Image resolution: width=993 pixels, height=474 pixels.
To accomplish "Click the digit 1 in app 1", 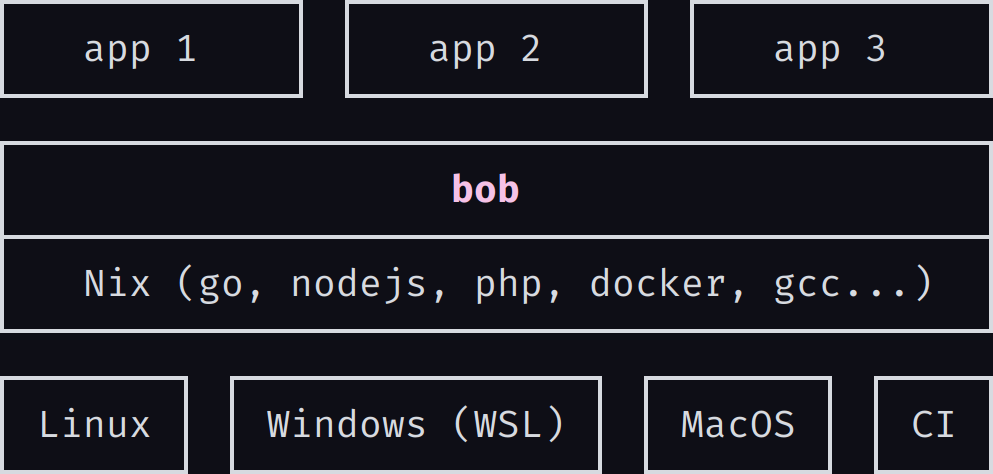I will point(187,49).
